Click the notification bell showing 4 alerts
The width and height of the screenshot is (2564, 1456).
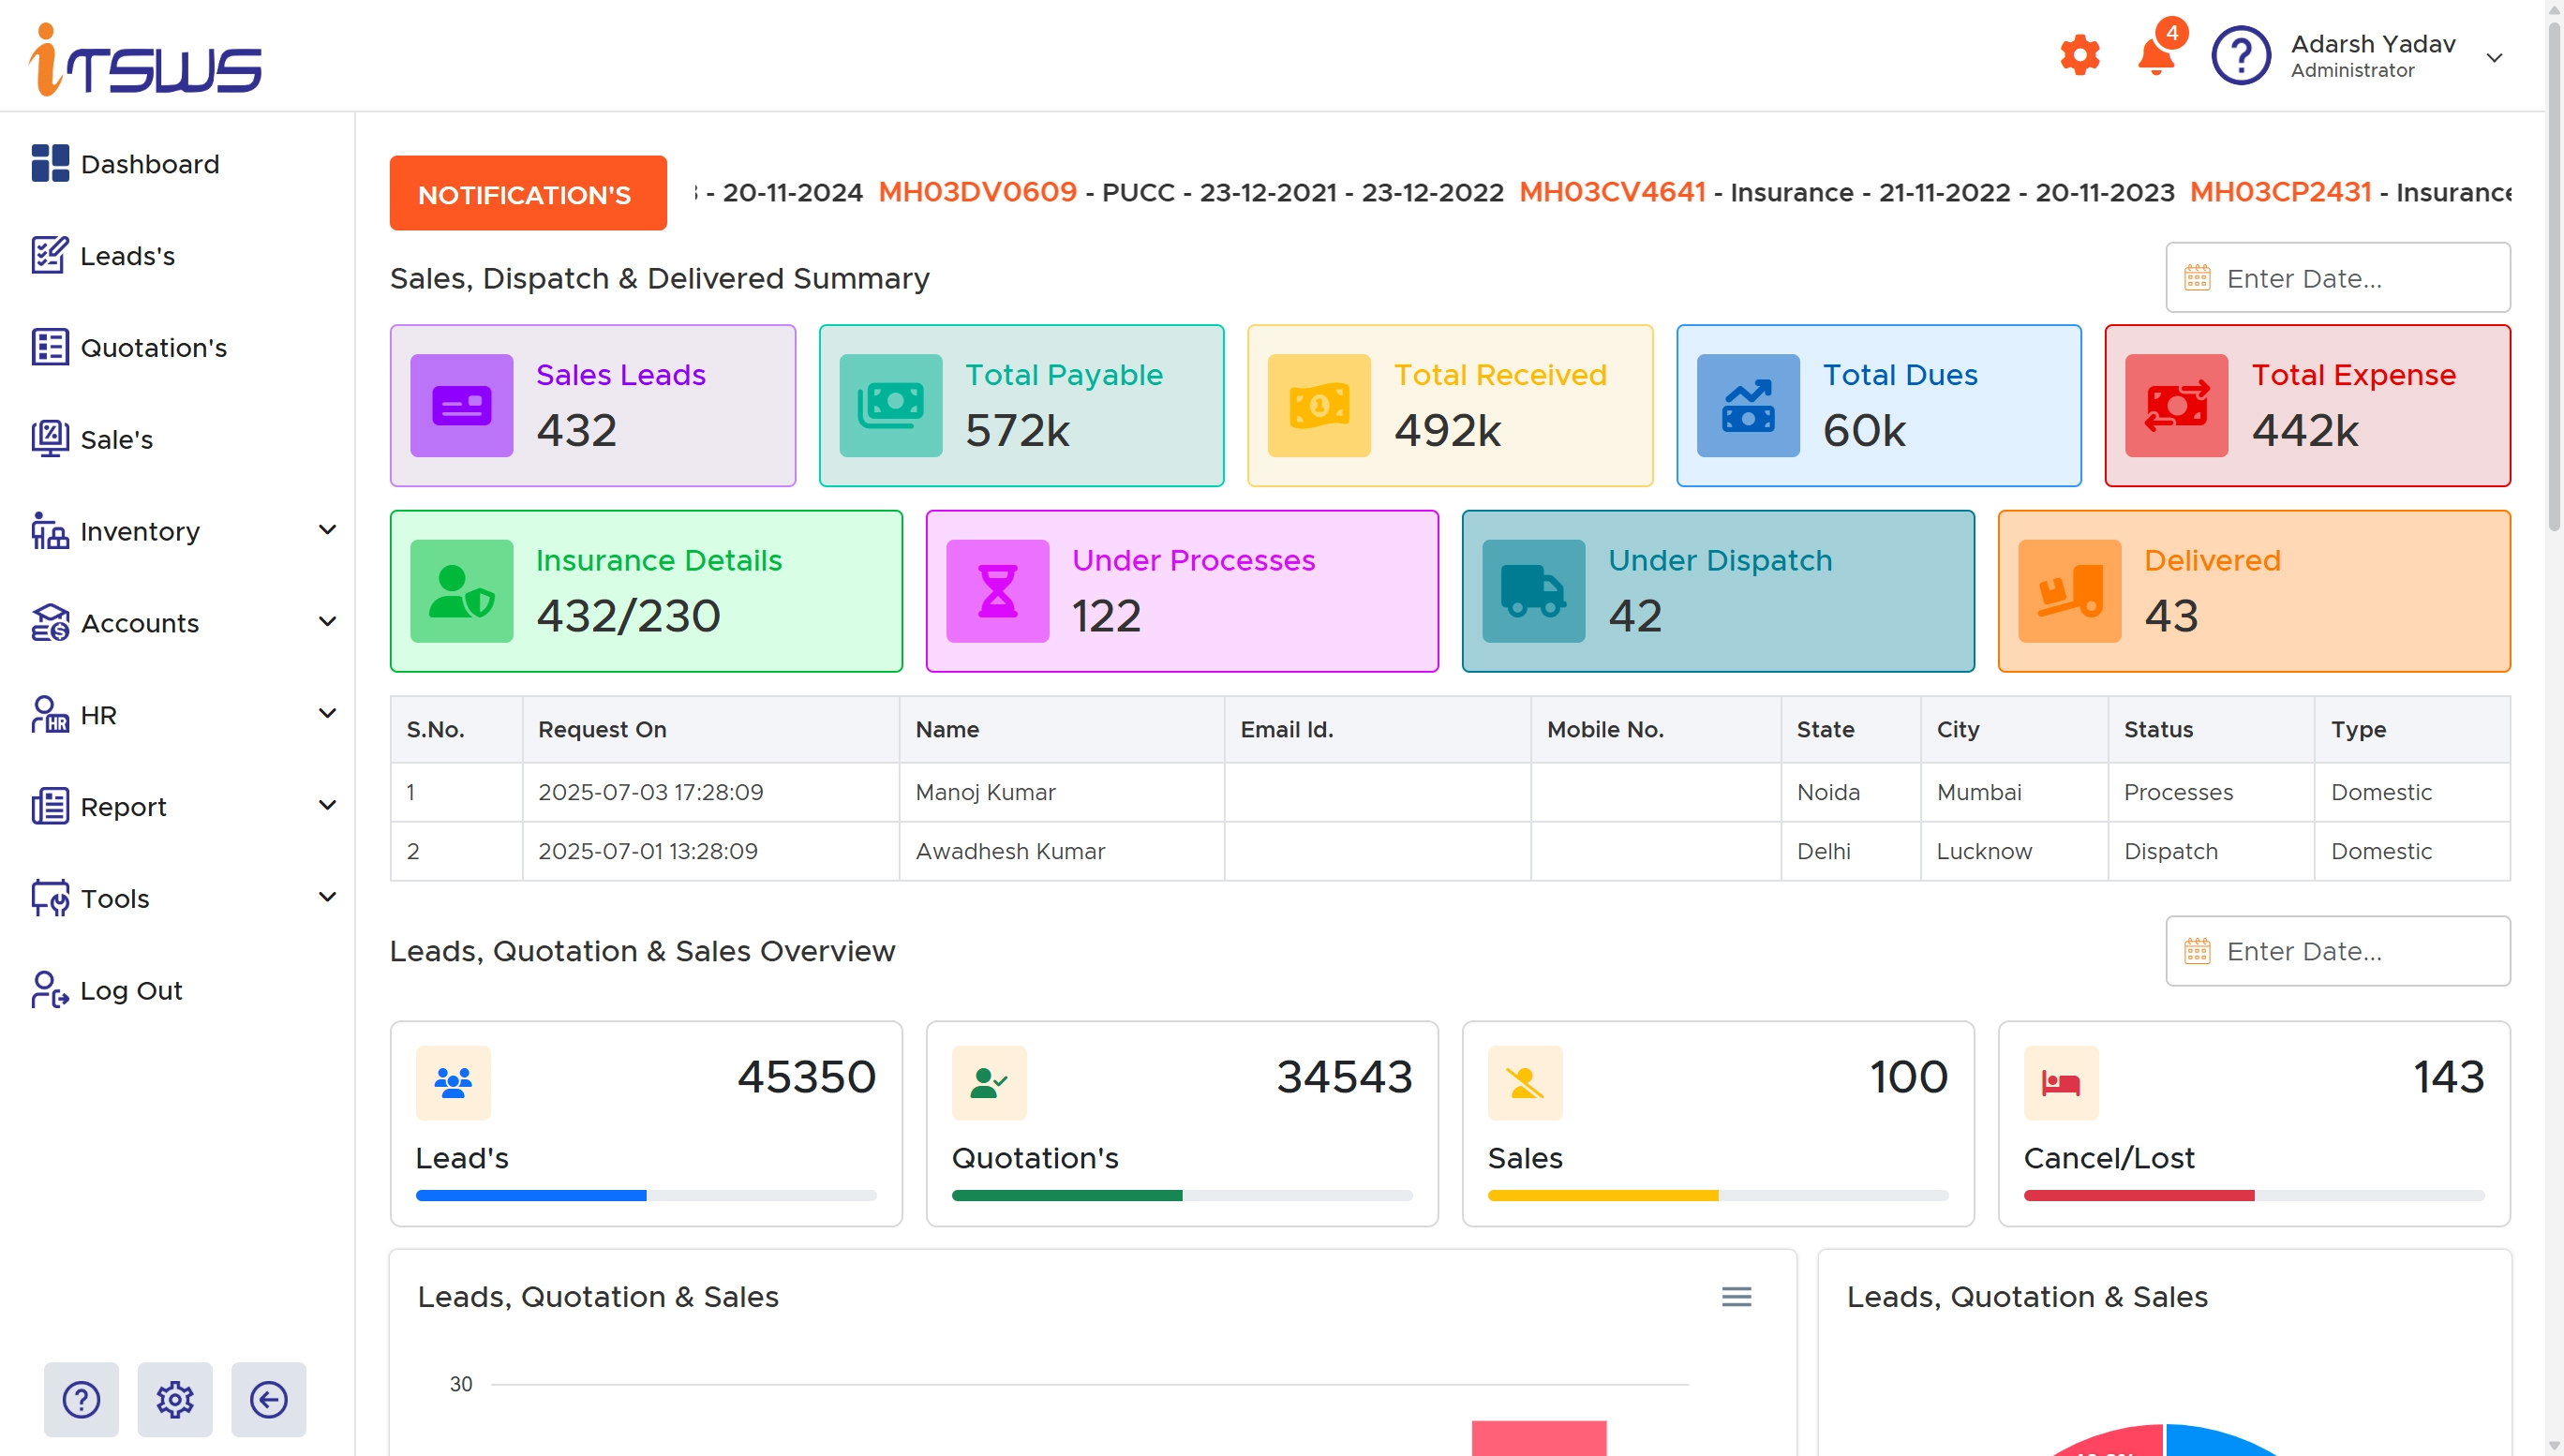point(2157,55)
